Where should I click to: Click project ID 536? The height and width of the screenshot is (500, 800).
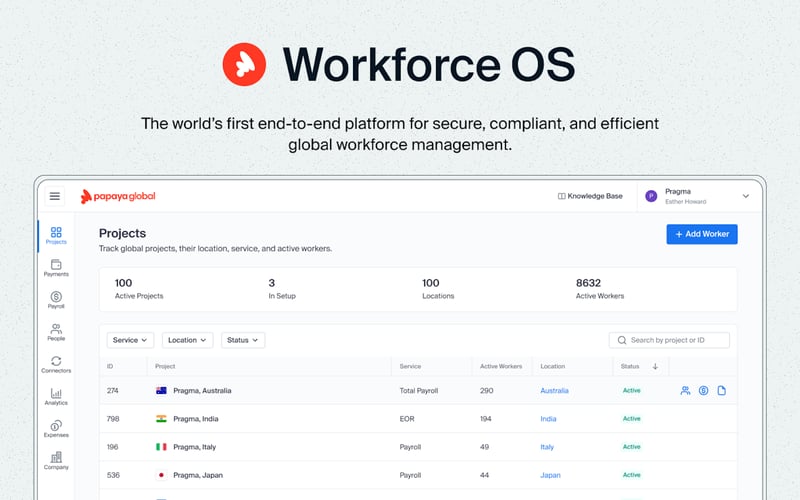pos(113,475)
